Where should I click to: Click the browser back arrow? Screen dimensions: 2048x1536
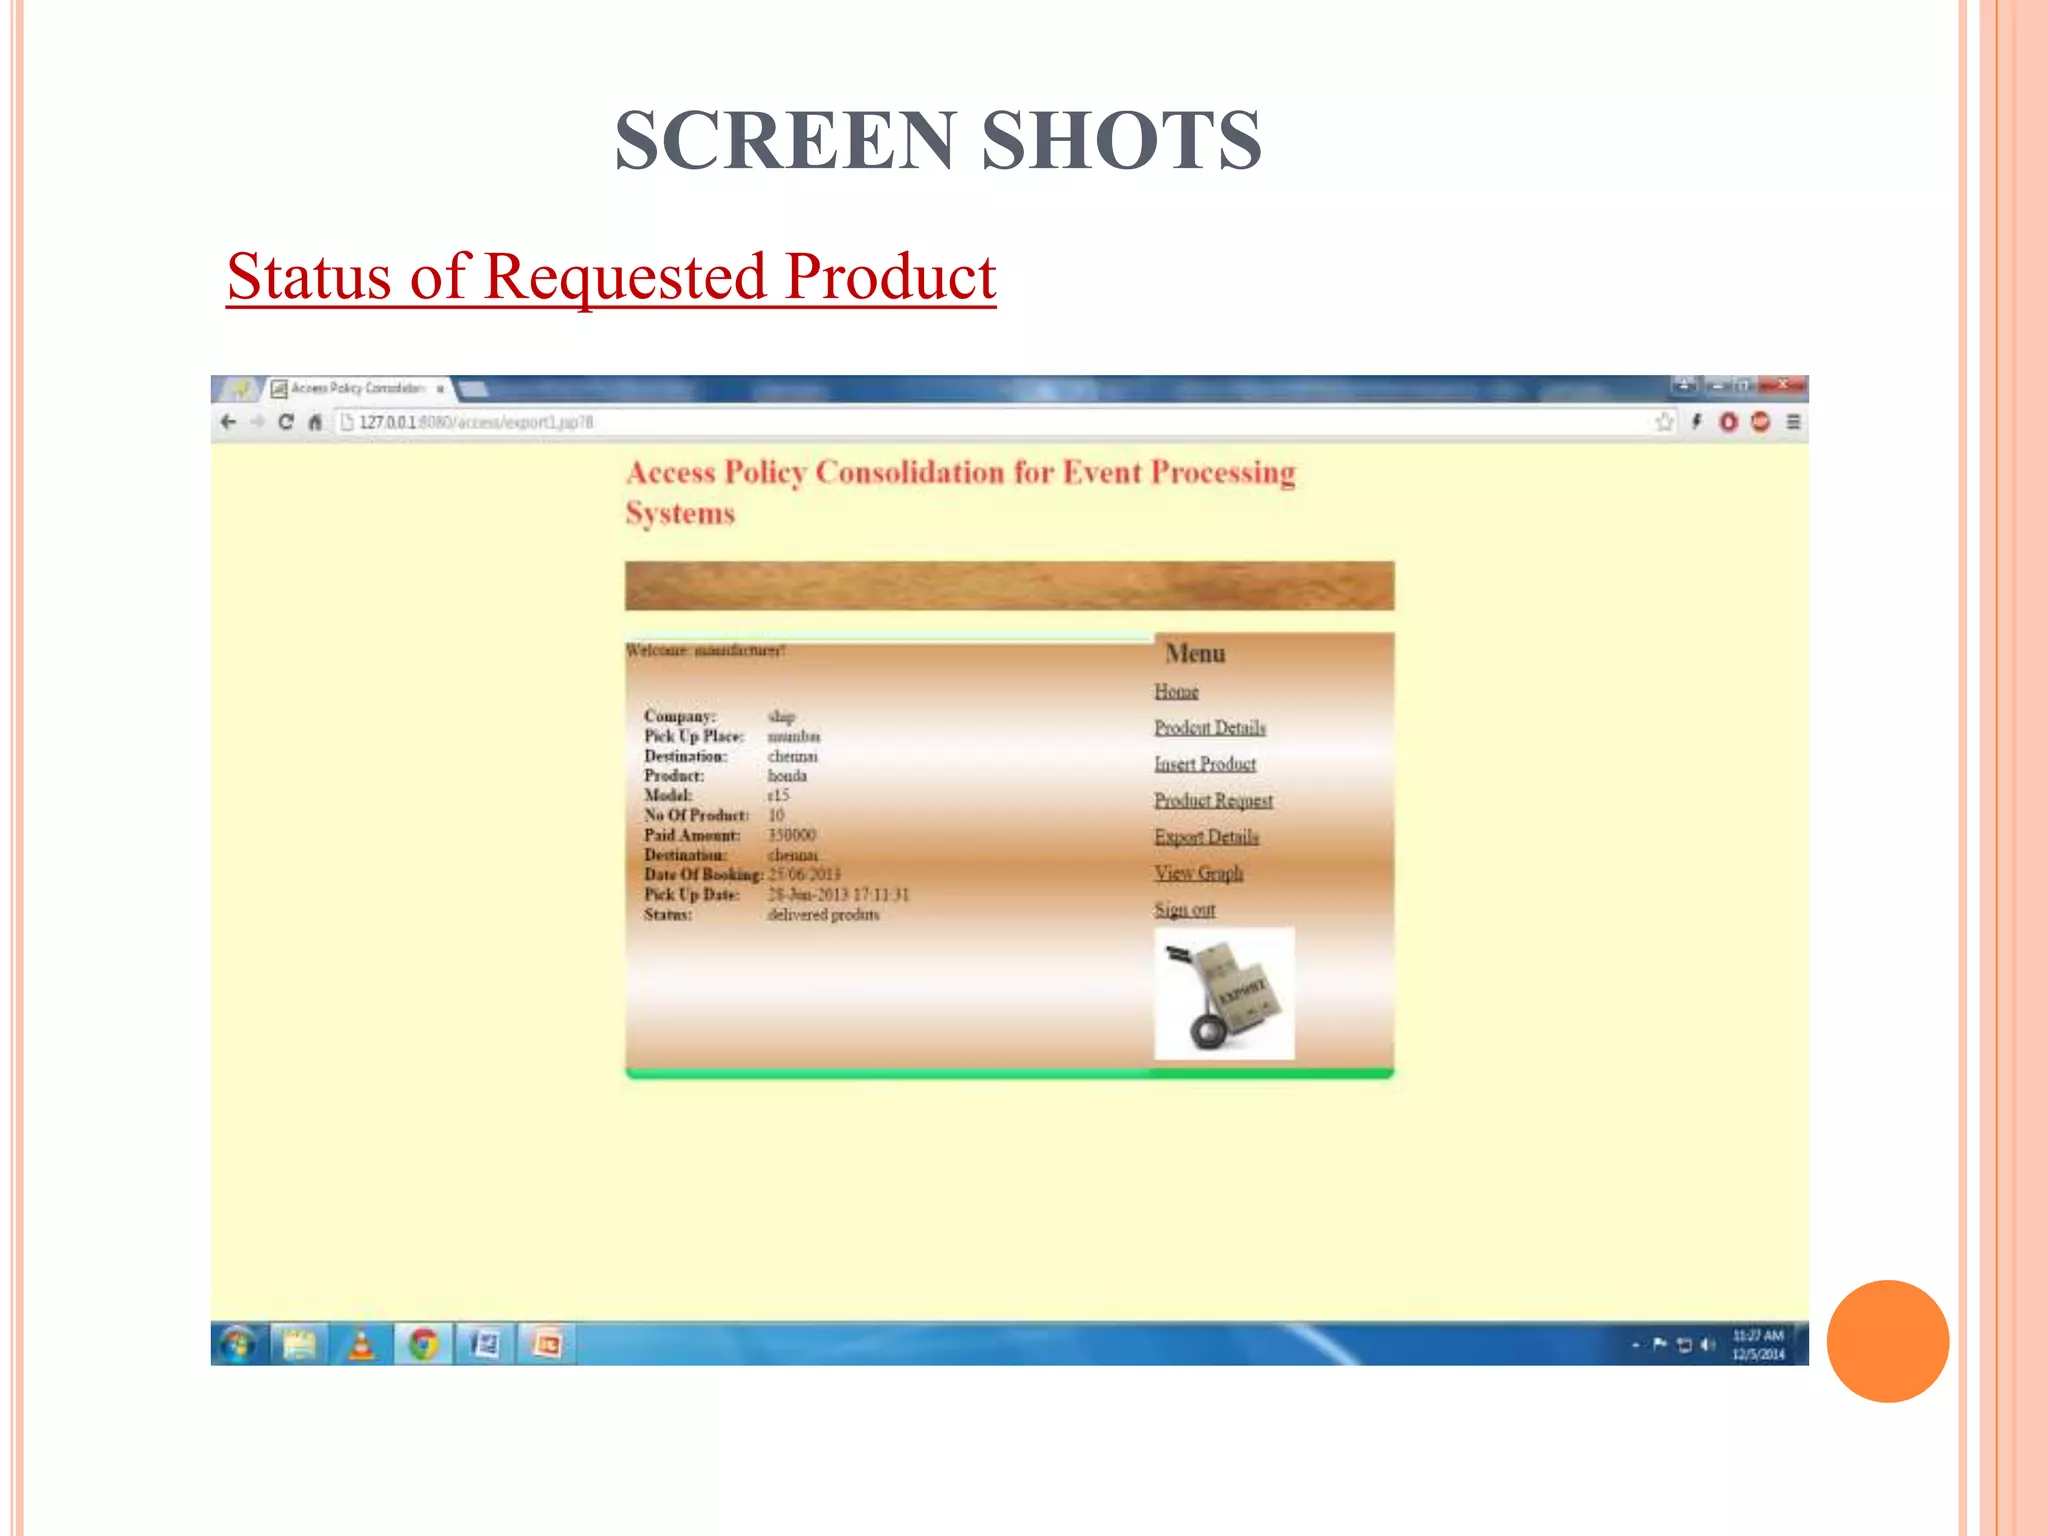(x=228, y=422)
